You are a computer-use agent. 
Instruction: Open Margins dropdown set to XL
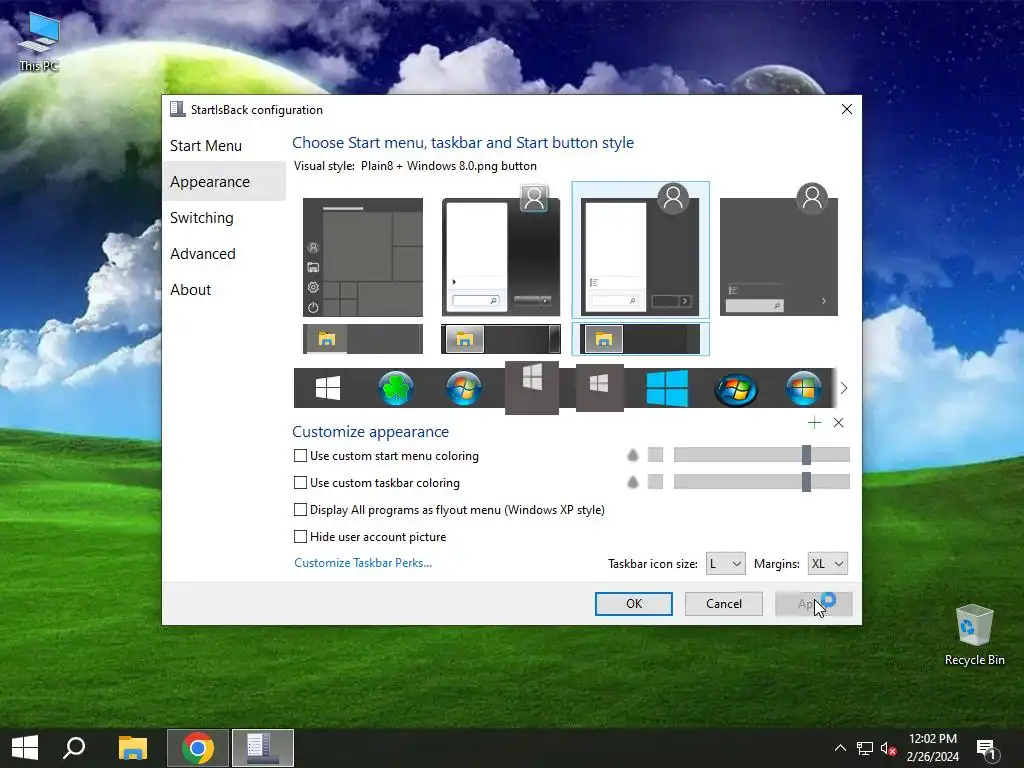click(827, 564)
